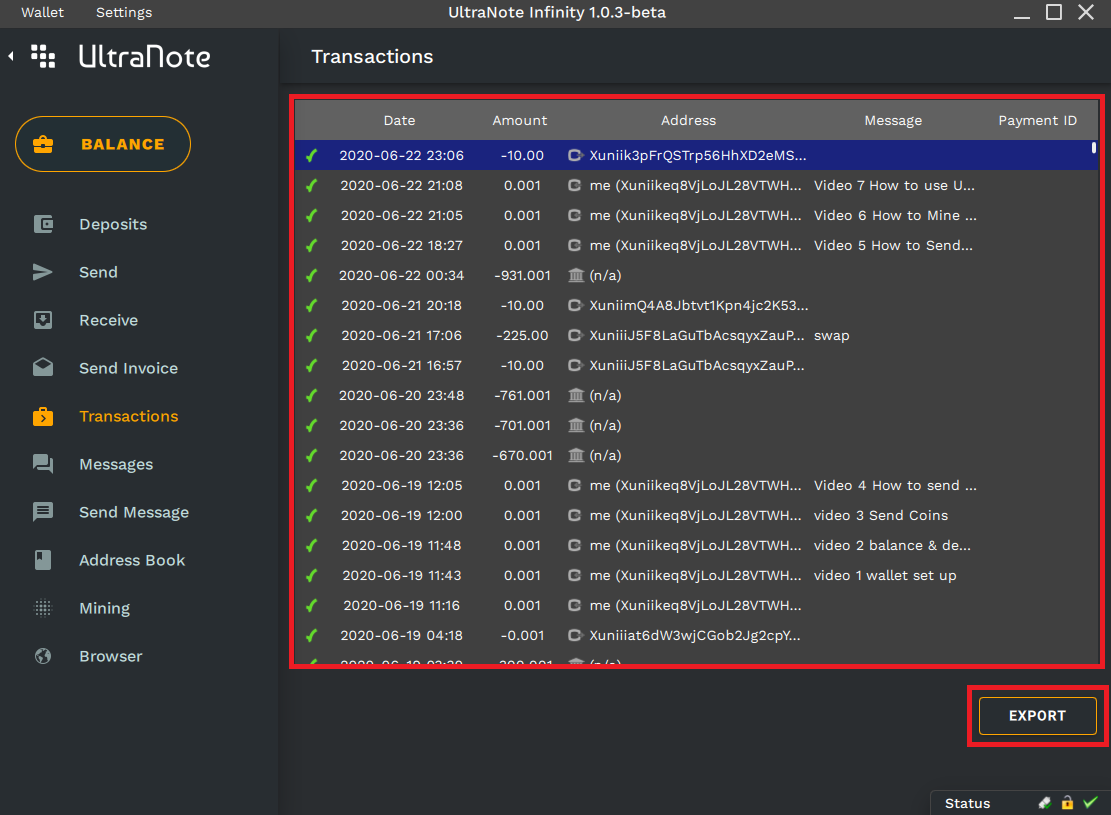Select the 2020-06-19 11:16 date cell
Image resolution: width=1111 pixels, height=815 pixels.
pyautogui.click(x=402, y=605)
